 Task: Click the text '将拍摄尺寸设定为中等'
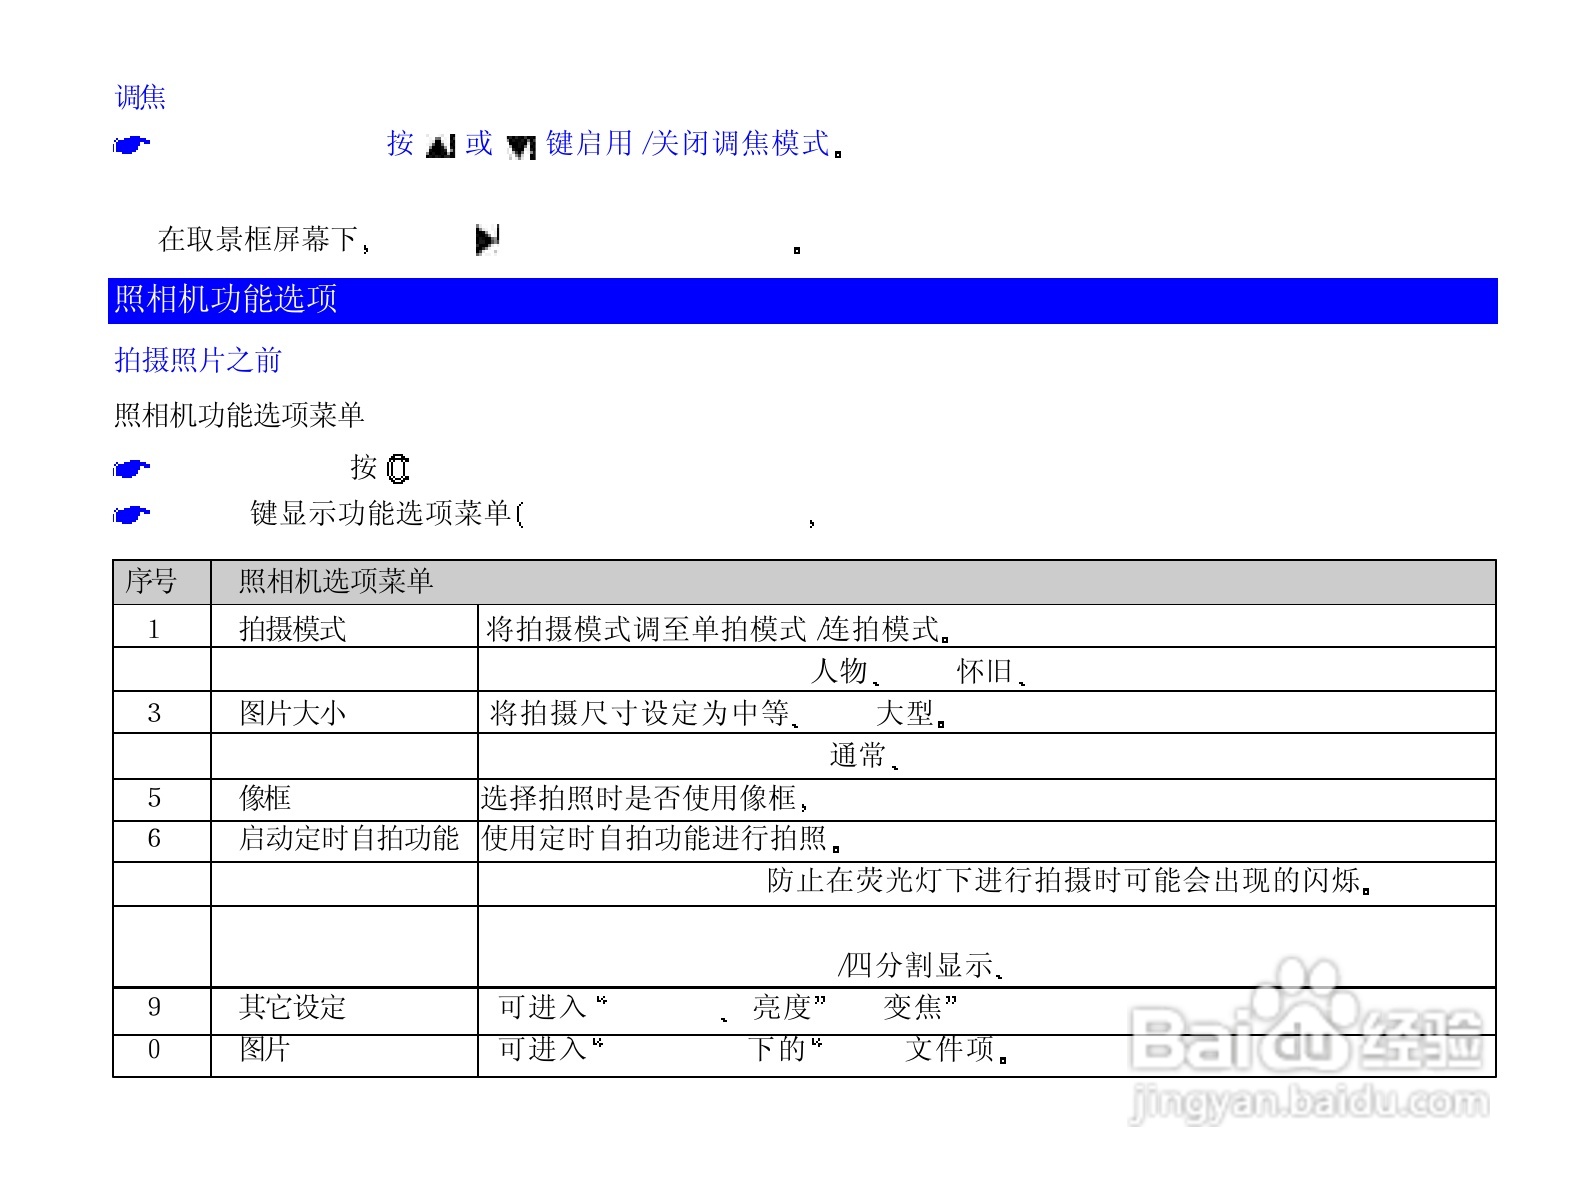pos(640,713)
